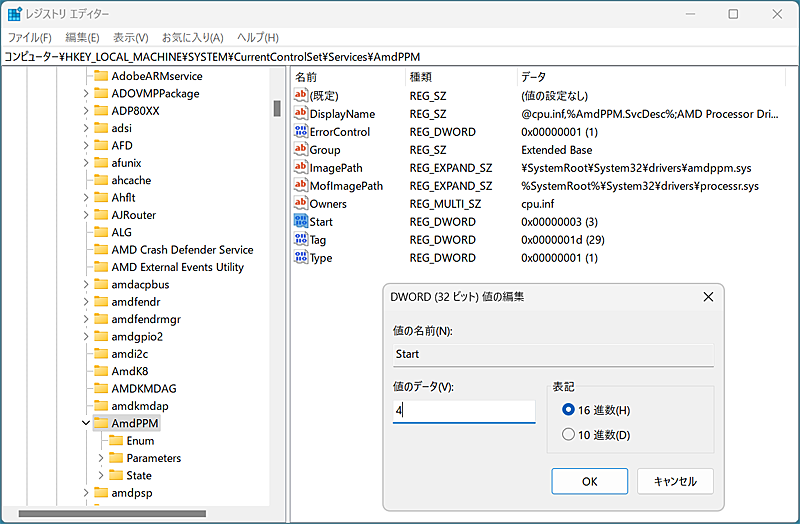Click the 名前 column header
800x524 pixels.
click(349, 77)
